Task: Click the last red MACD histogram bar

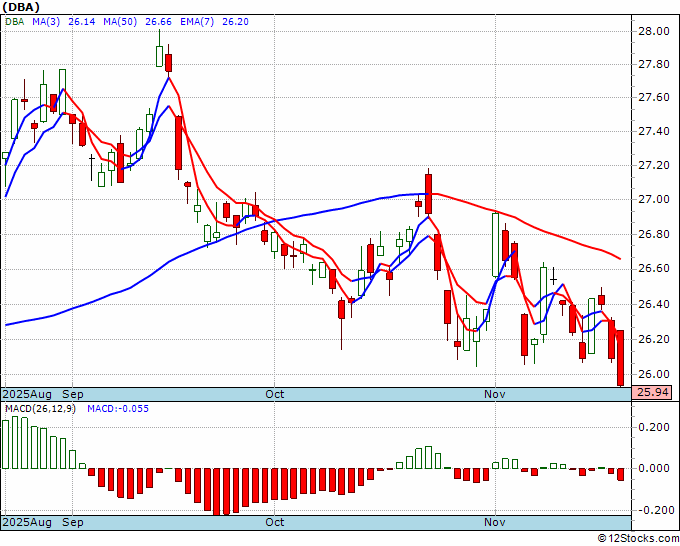Action: (620, 474)
